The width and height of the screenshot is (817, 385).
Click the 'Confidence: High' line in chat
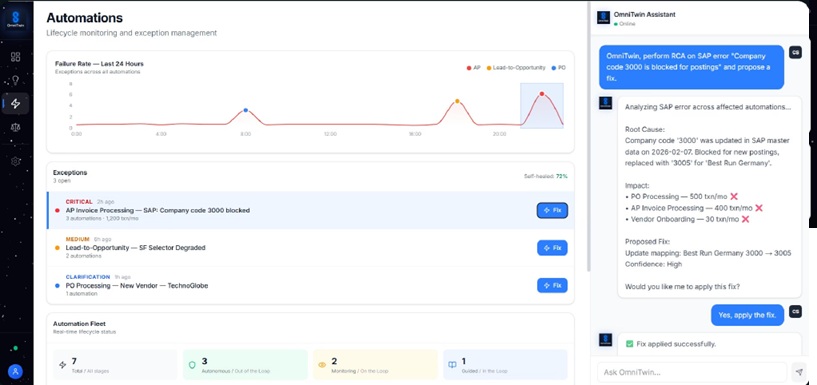(x=653, y=264)
